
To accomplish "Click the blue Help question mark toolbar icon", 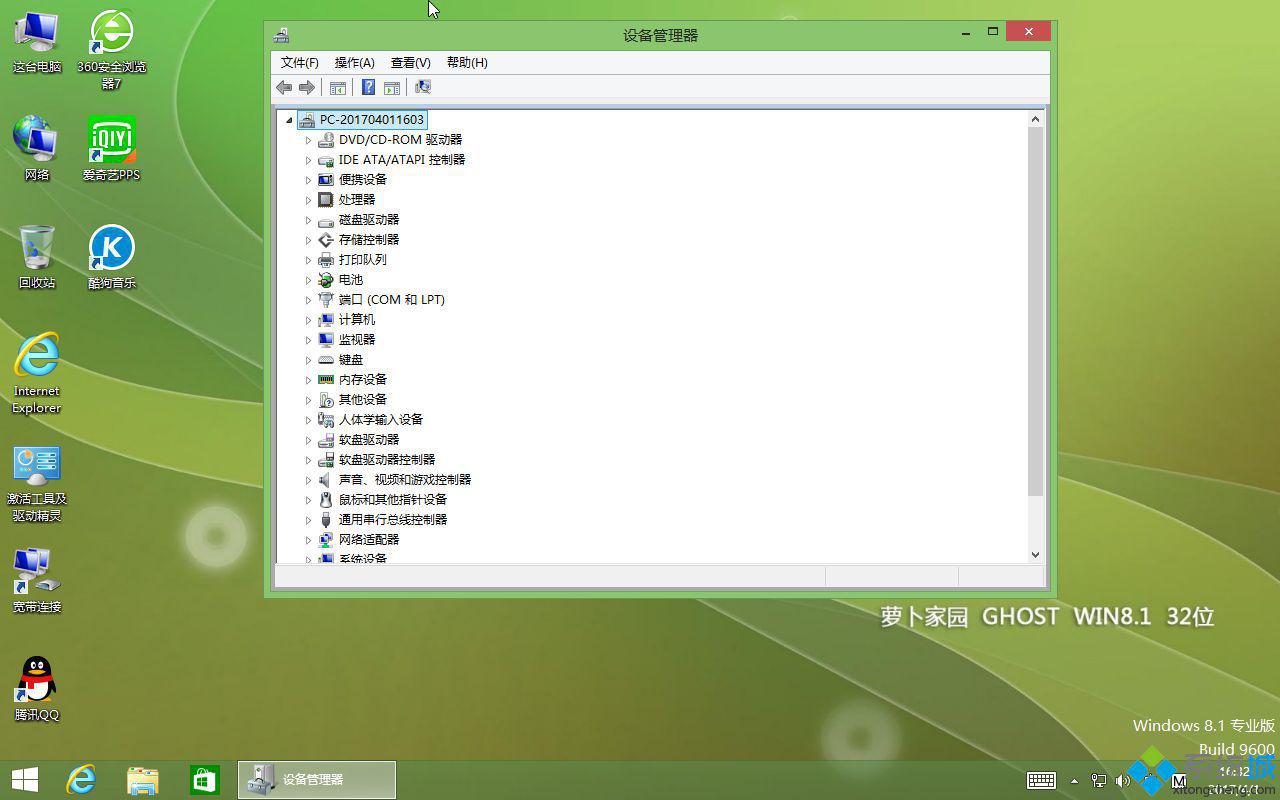I will coord(368,88).
